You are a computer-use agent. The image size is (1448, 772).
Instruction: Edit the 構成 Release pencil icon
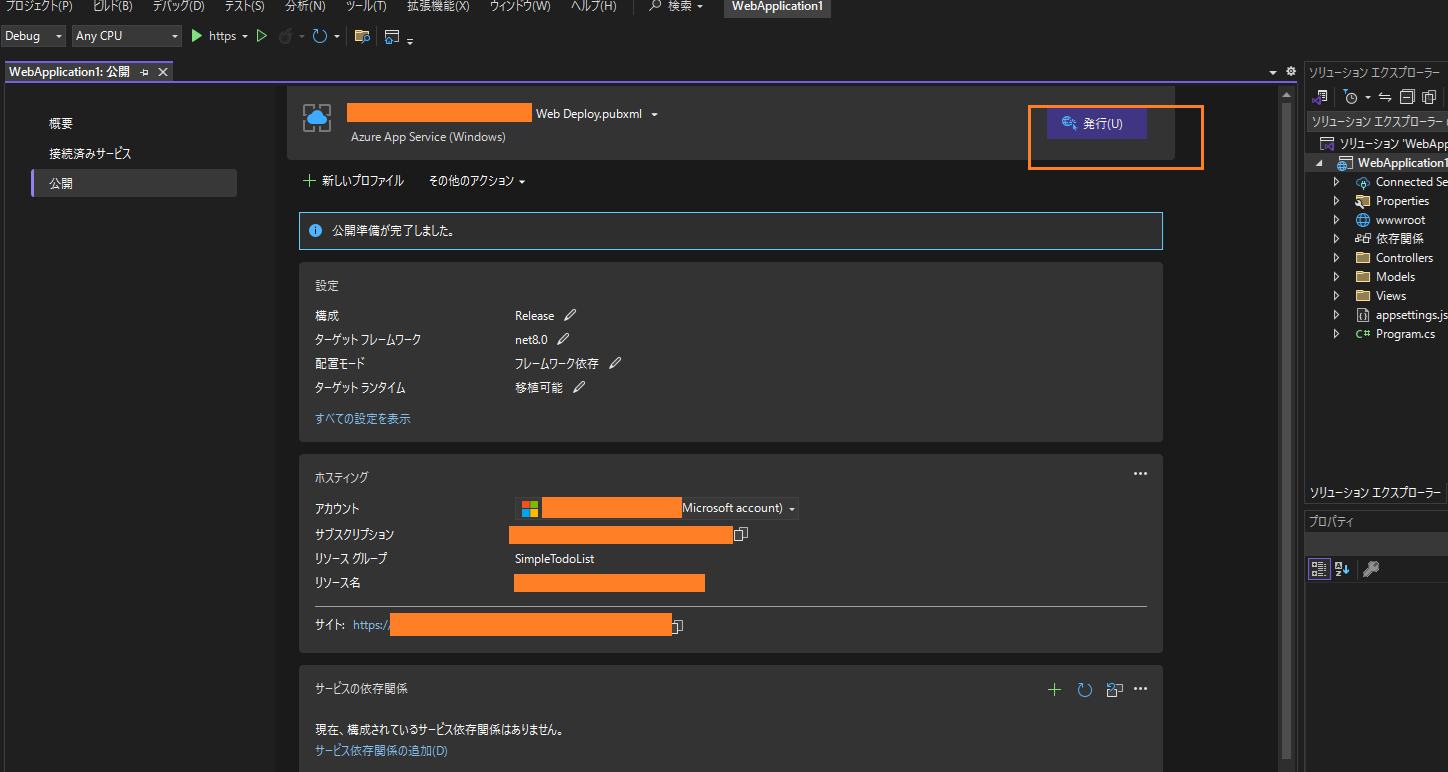[x=570, y=315]
